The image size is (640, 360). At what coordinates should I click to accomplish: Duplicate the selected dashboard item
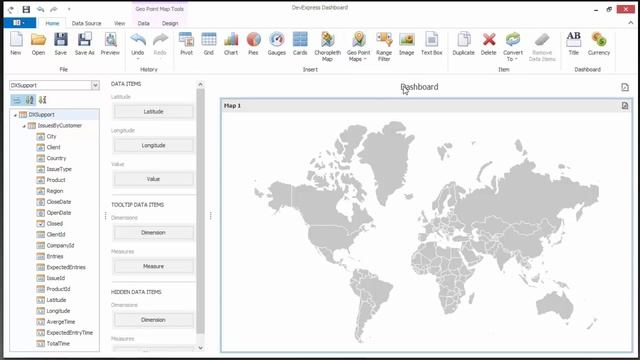click(x=464, y=43)
